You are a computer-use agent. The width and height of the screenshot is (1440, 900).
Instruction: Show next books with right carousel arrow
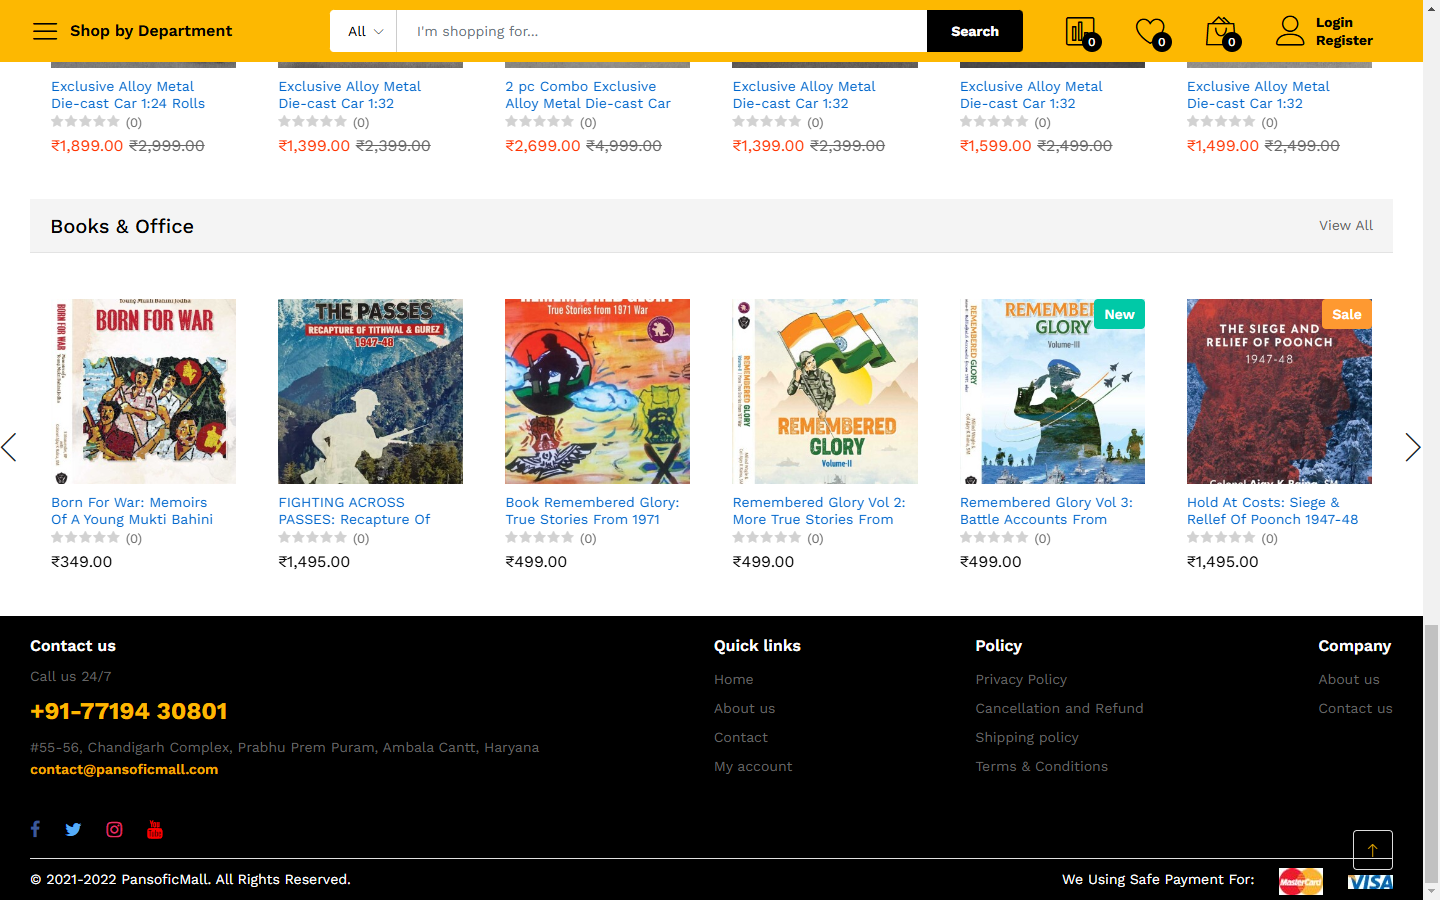coord(1412,447)
